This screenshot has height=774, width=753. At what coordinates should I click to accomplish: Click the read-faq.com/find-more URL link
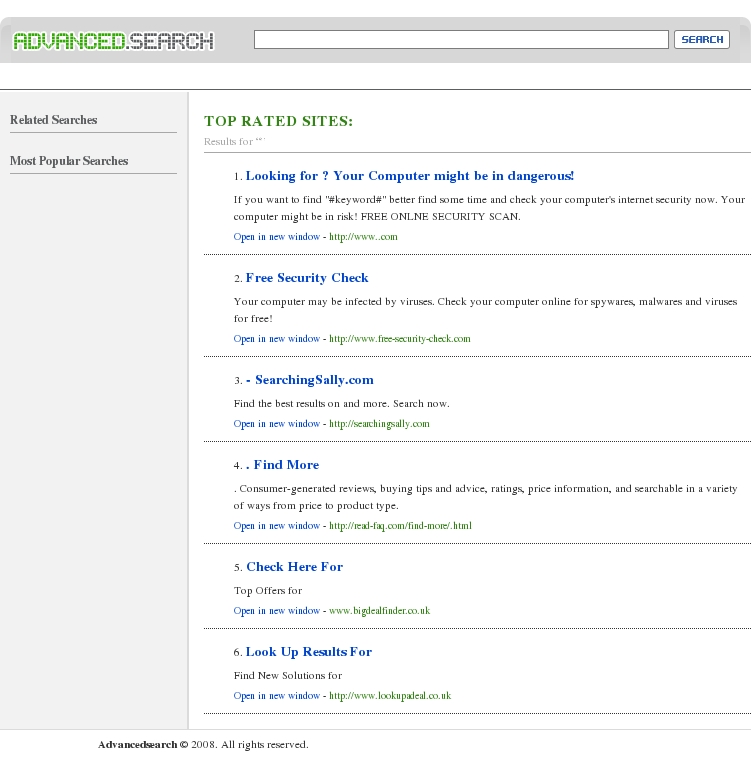[400, 526]
